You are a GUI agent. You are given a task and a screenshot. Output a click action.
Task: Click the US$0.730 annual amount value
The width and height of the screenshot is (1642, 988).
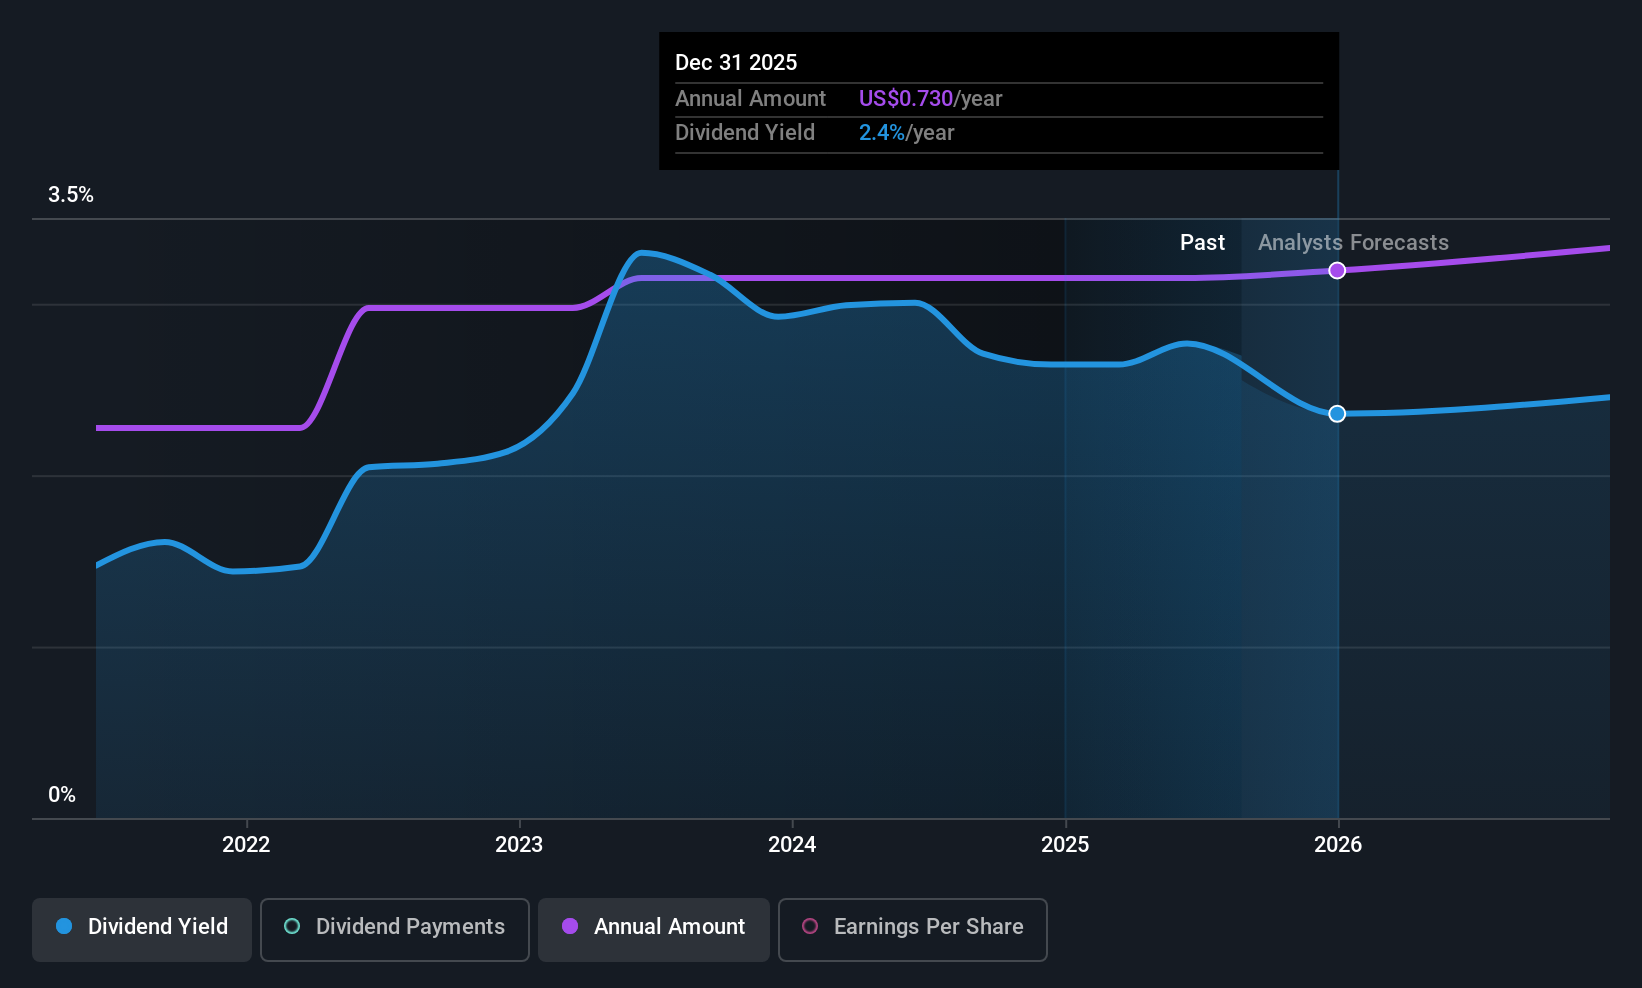tap(906, 99)
